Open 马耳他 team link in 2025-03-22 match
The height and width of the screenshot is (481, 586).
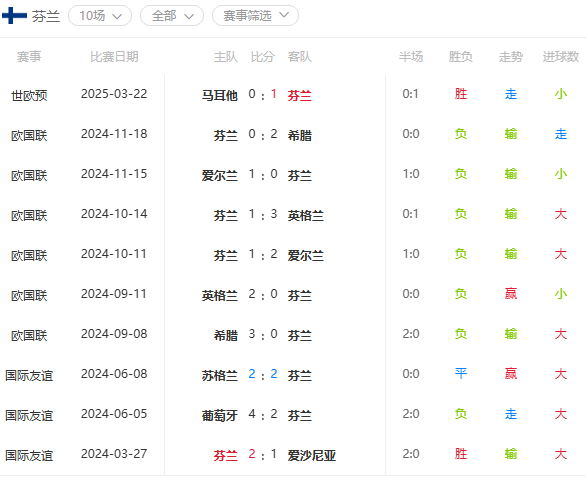219,96
